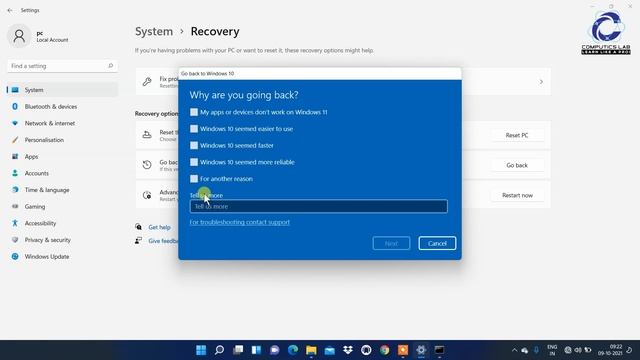This screenshot has width=640, height=360.
Task: Focus the 'Tell us more' text box
Action: [318, 207]
